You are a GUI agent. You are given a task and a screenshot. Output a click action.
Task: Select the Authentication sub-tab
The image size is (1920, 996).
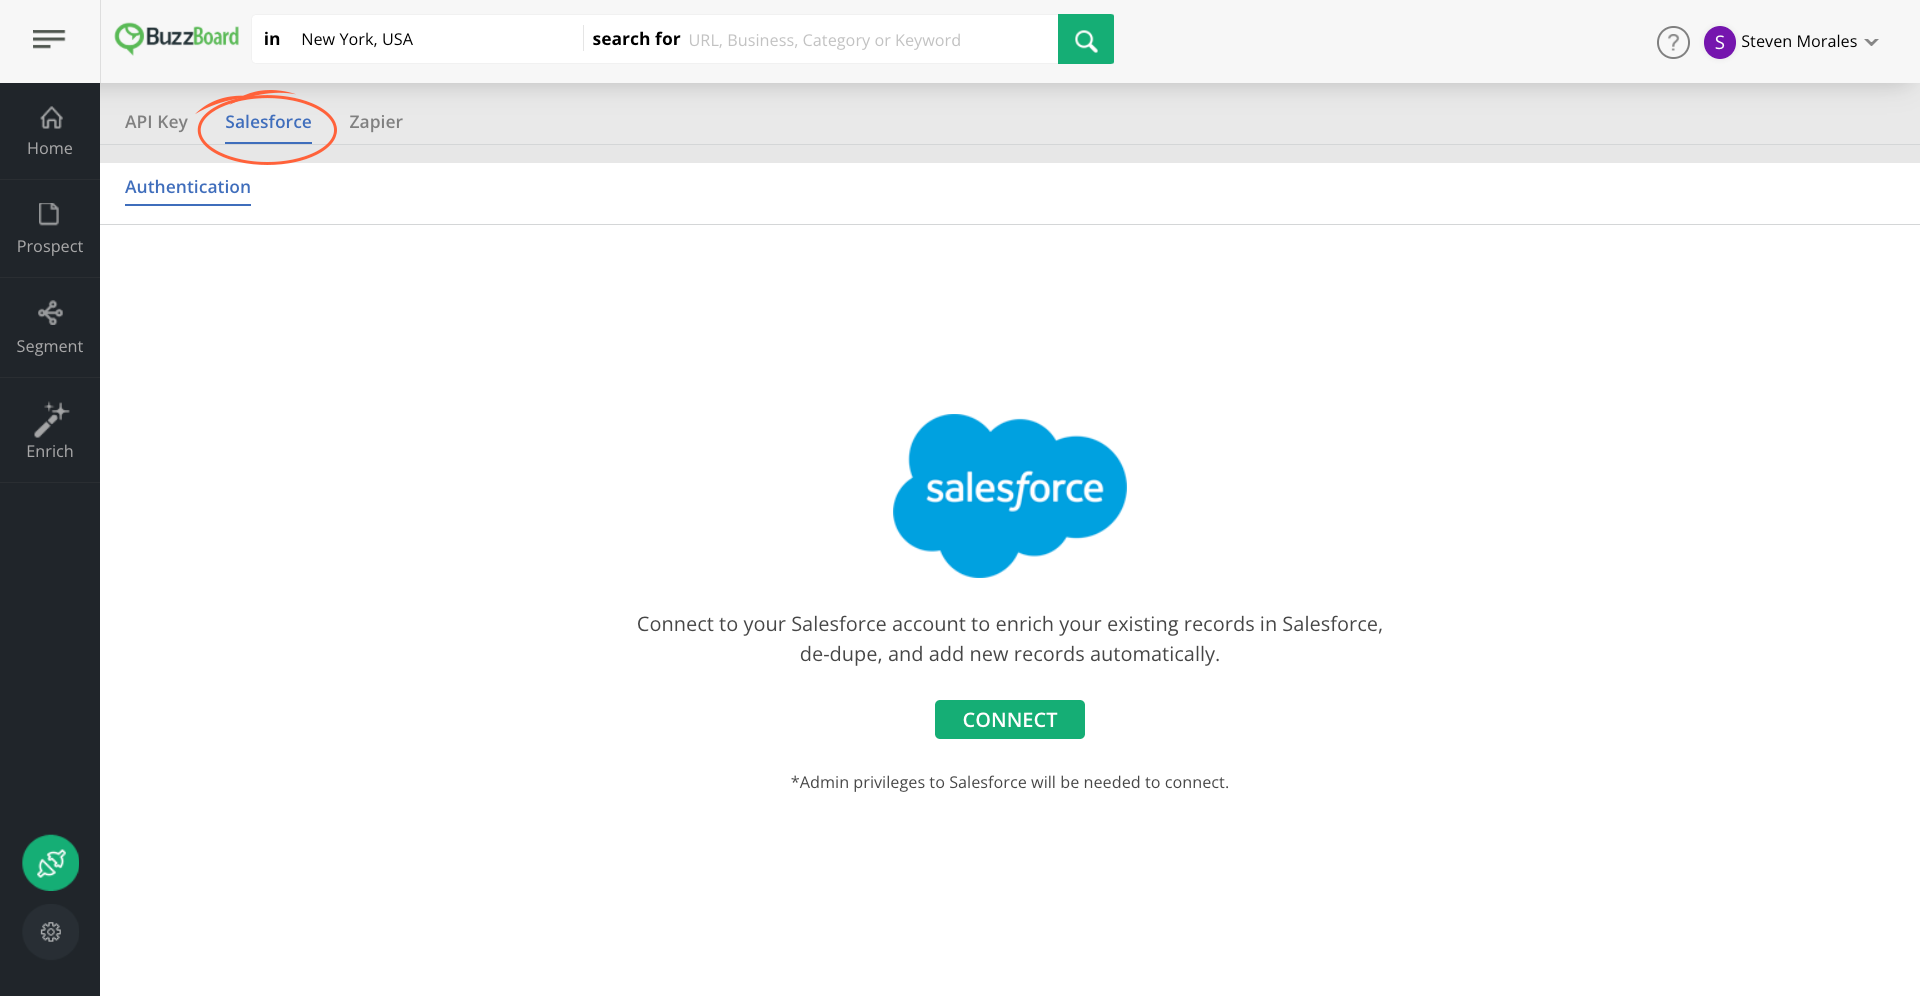coord(188,187)
